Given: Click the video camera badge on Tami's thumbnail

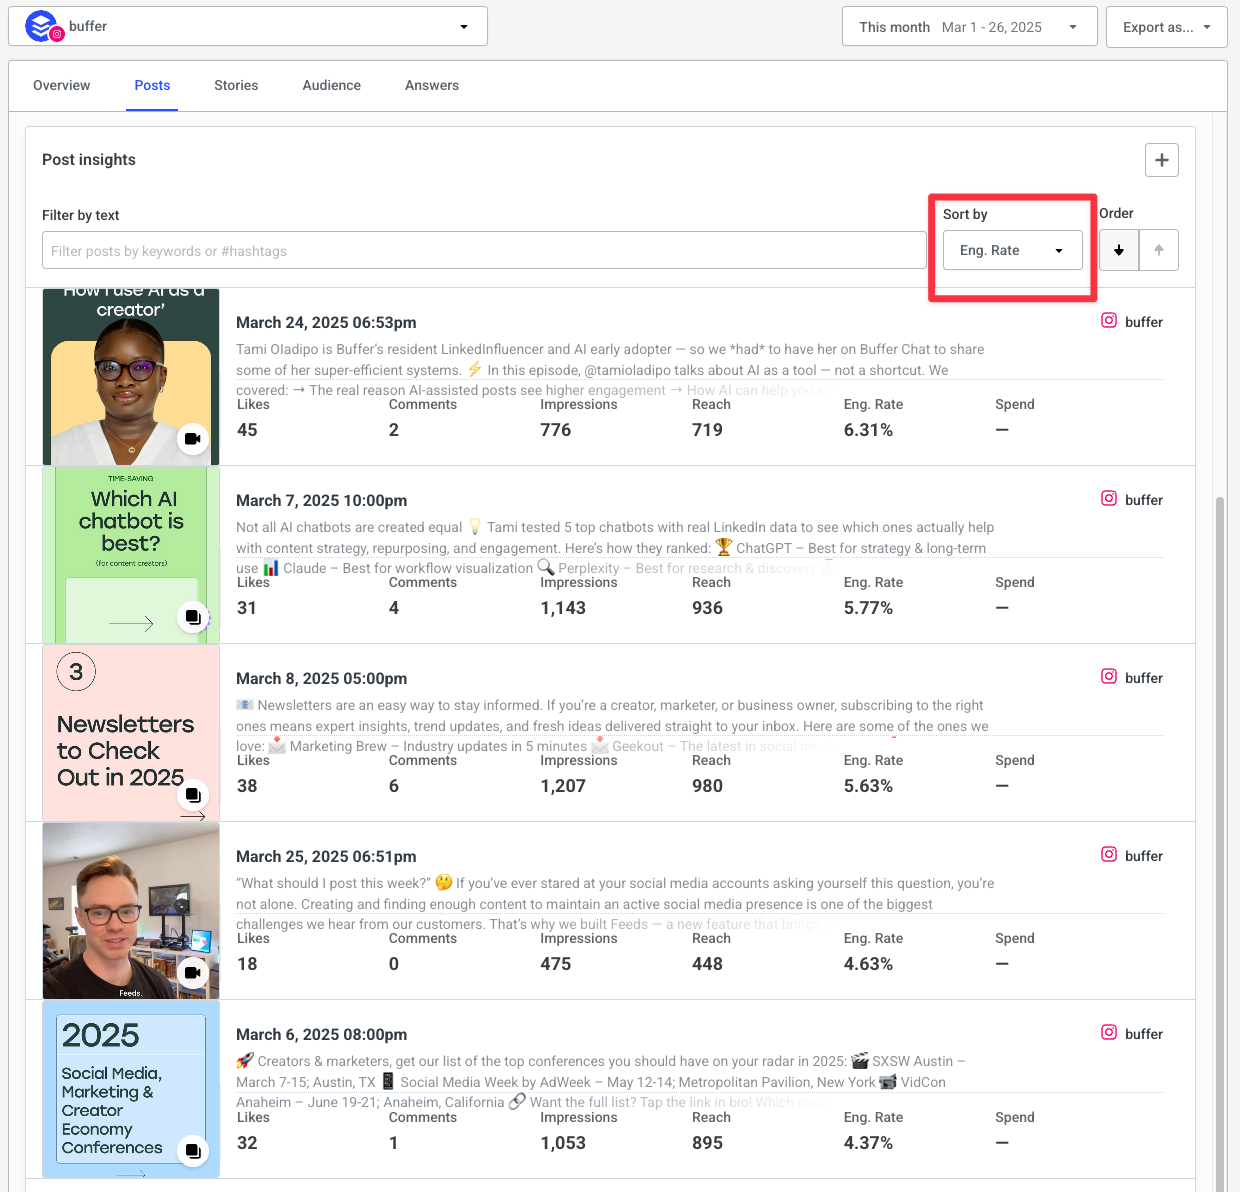Looking at the screenshot, I should (193, 438).
